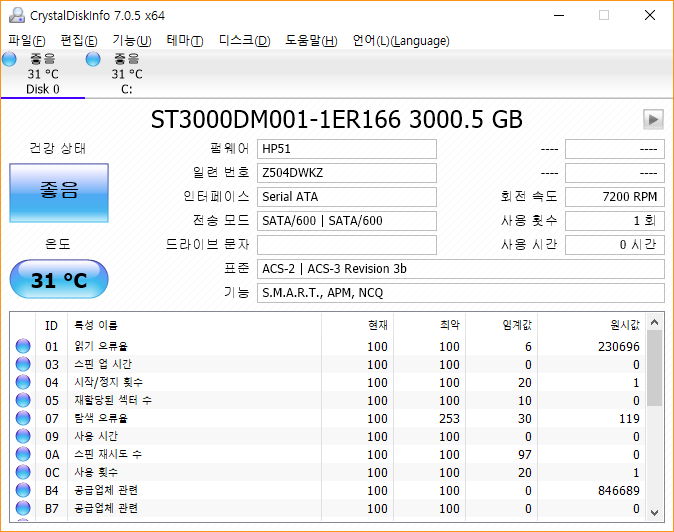Select the 재할당된 섹터 수 attribute row

(328, 401)
